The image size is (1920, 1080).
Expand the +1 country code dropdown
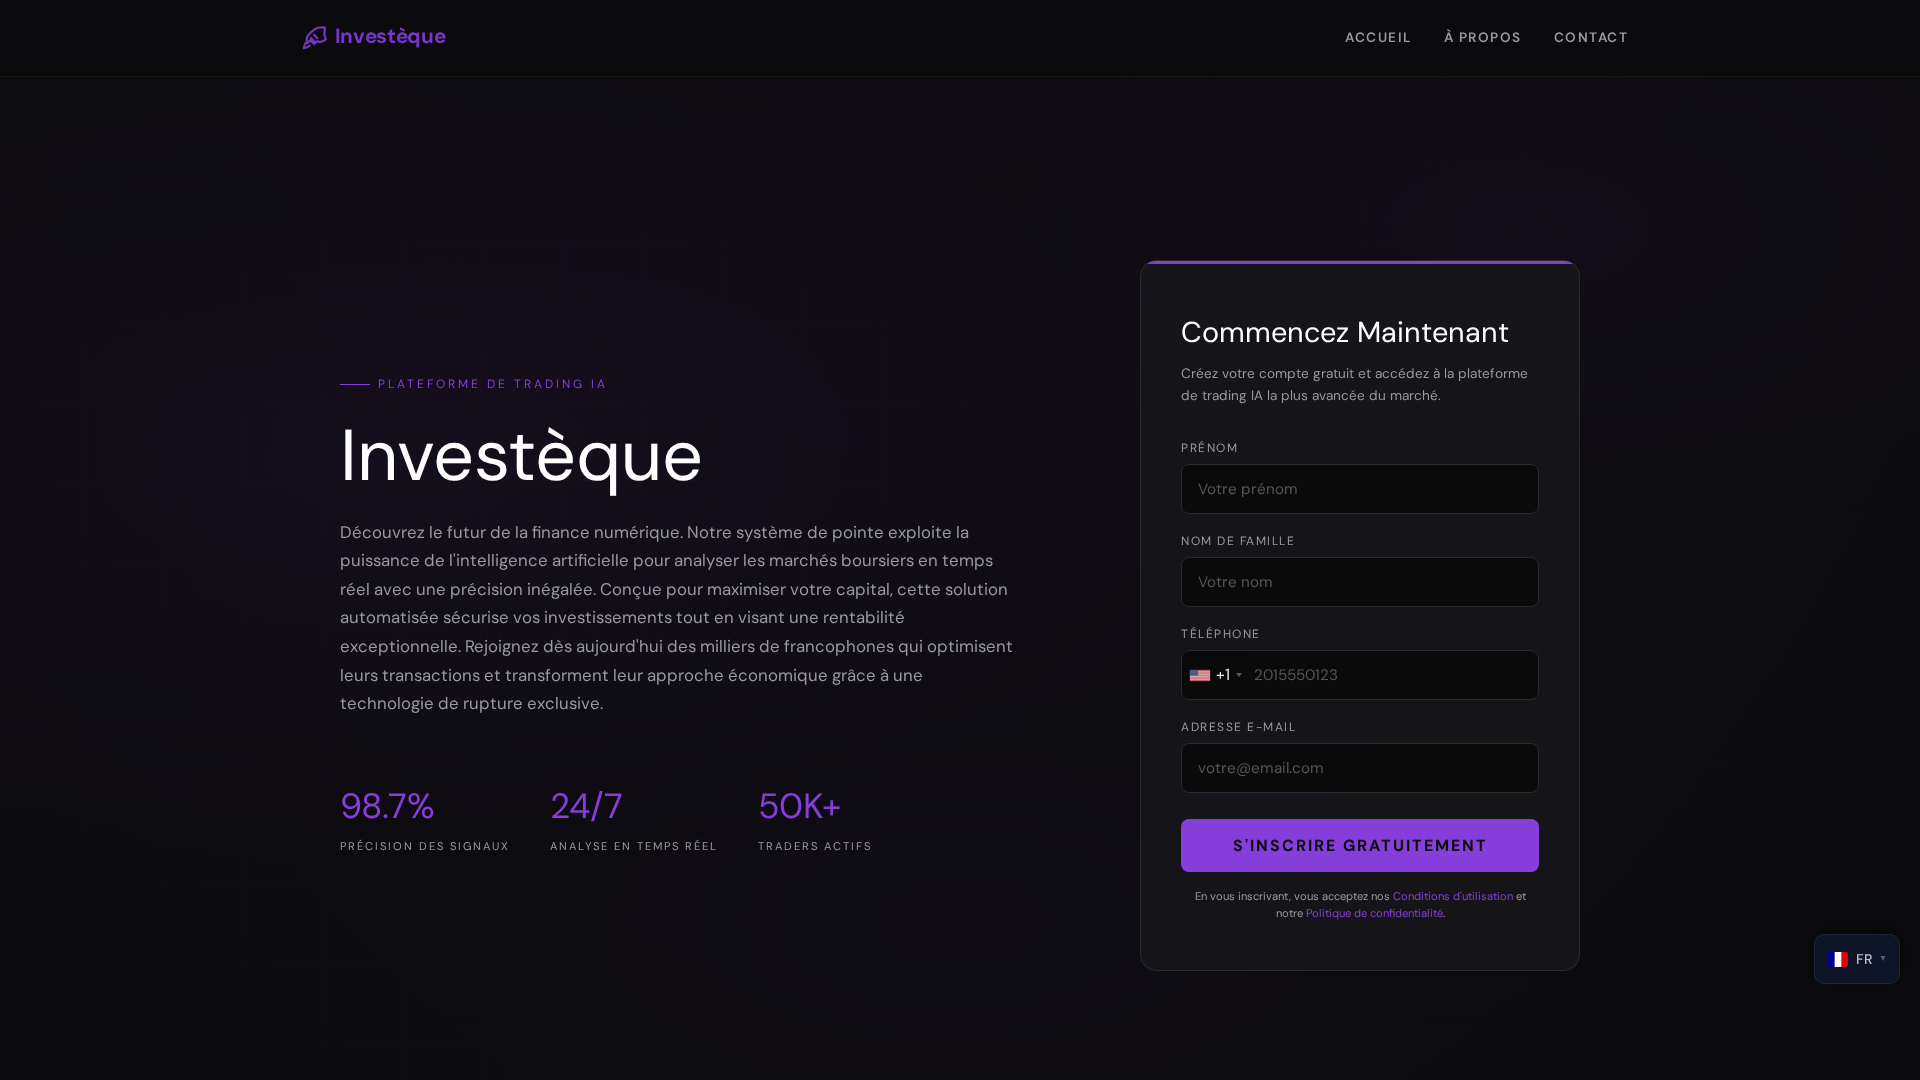[x=1216, y=675]
